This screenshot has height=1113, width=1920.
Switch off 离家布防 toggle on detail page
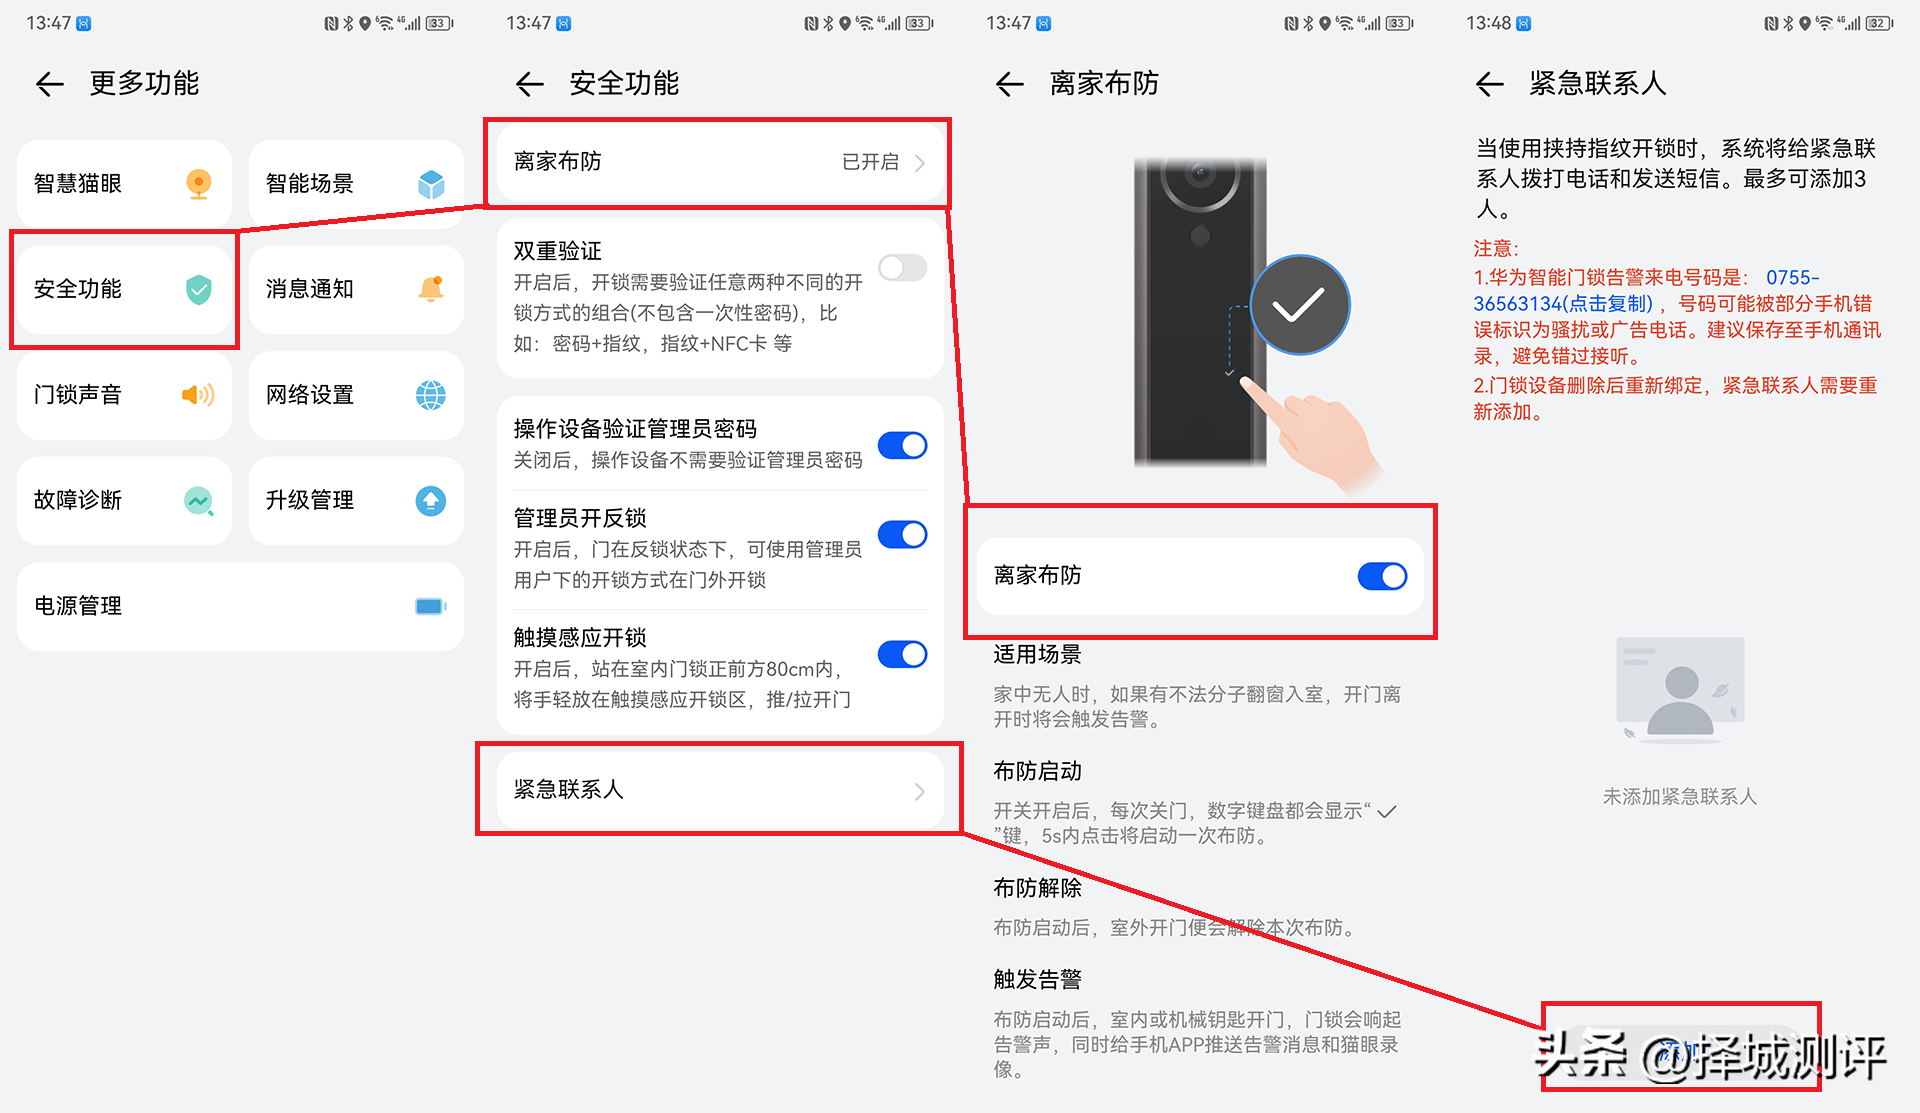click(x=1383, y=576)
